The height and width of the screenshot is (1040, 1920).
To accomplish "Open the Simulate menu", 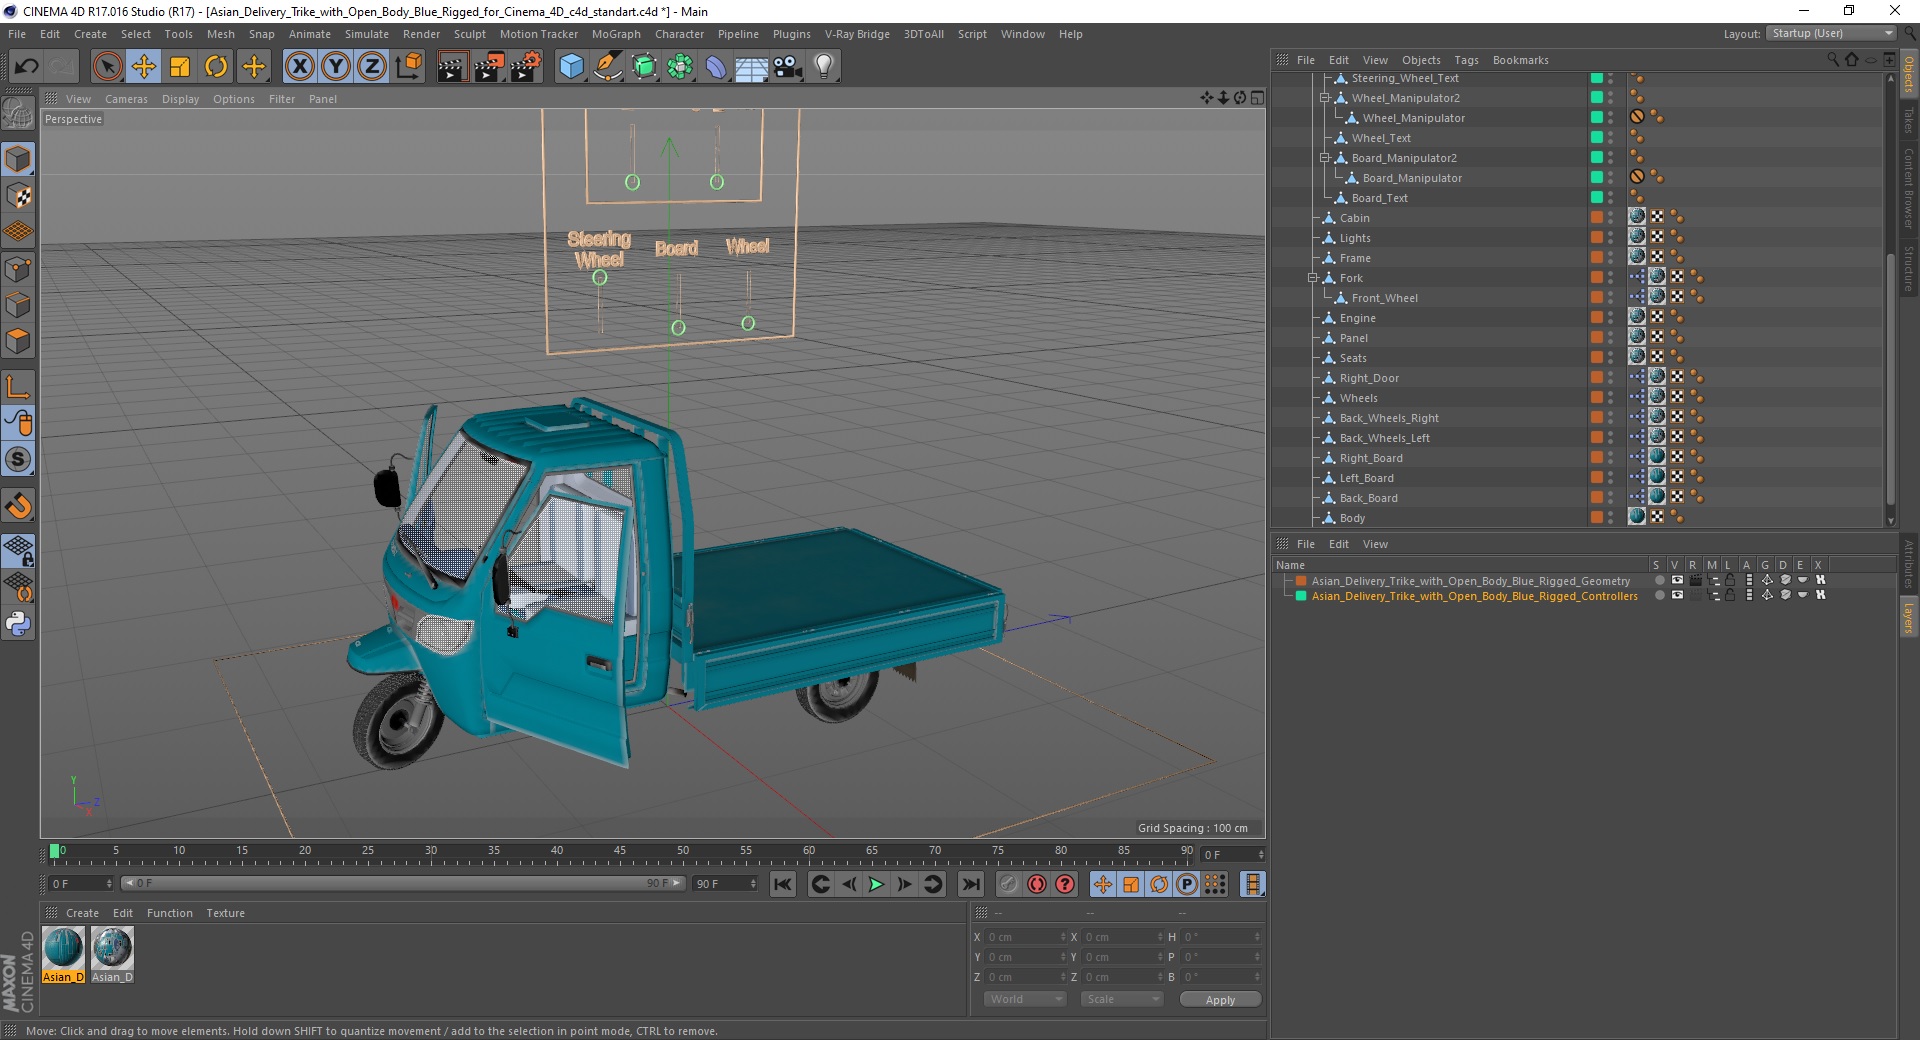I will pyautogui.click(x=366, y=34).
